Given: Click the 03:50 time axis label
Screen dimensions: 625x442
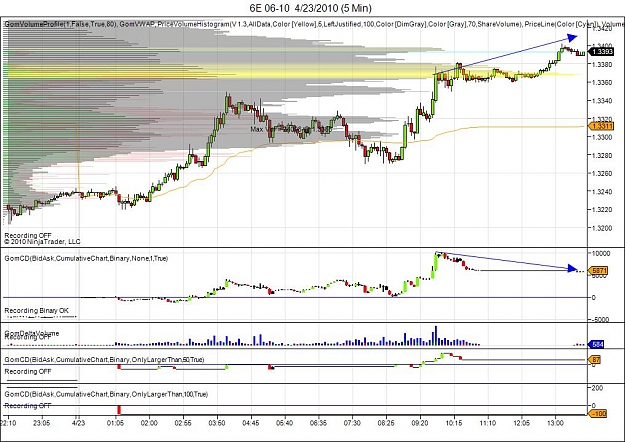Looking at the screenshot, I should (x=217, y=423).
